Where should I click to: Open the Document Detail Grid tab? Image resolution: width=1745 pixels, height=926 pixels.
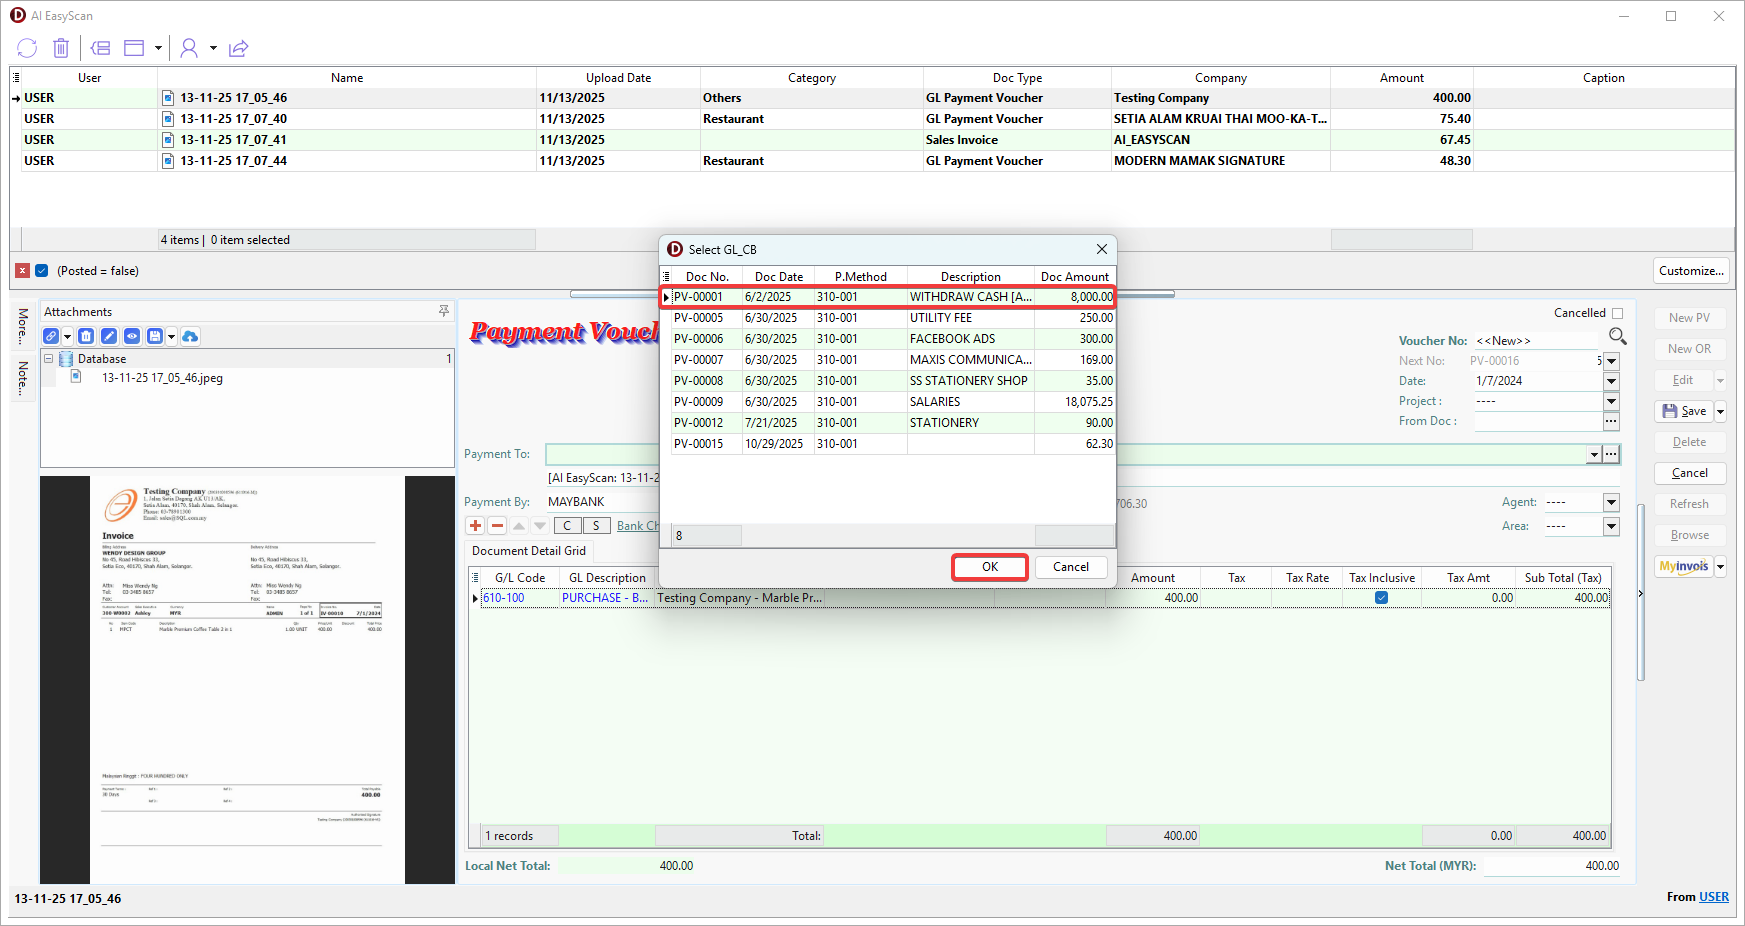point(529,551)
